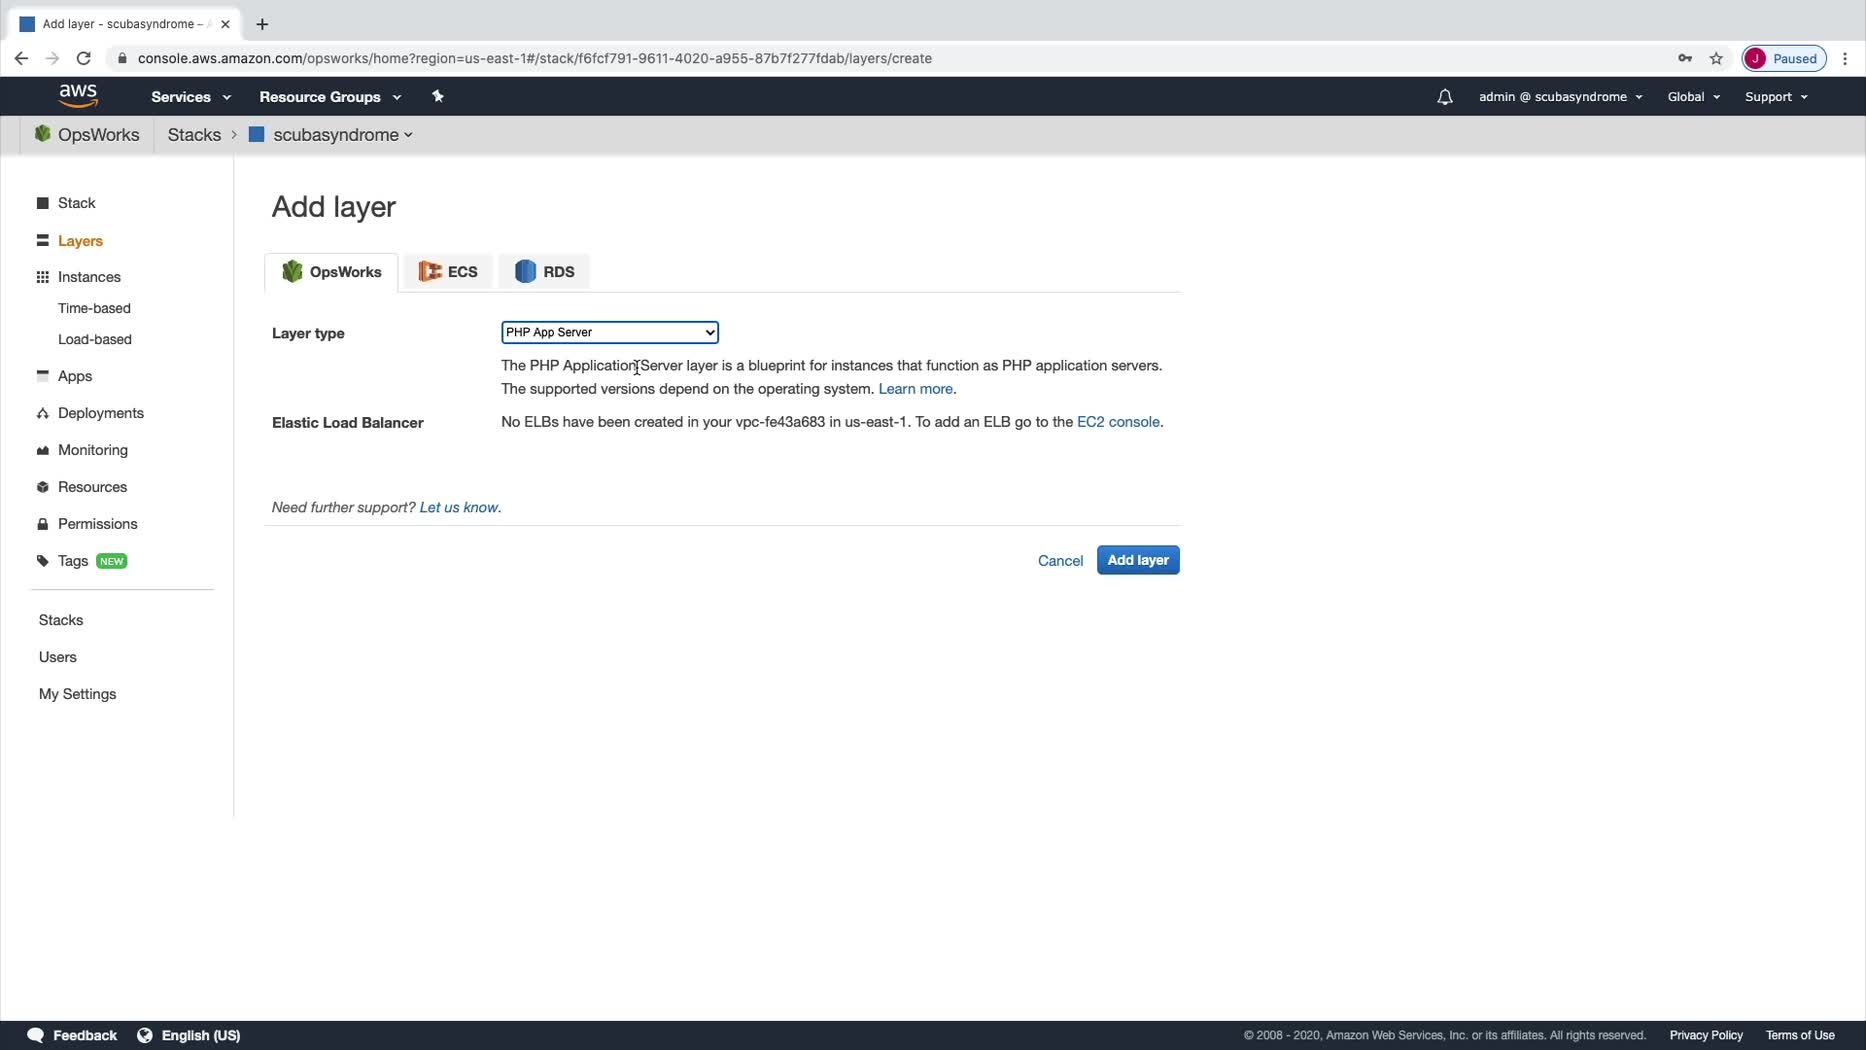Open the saved passwords key icon

coord(1685,58)
